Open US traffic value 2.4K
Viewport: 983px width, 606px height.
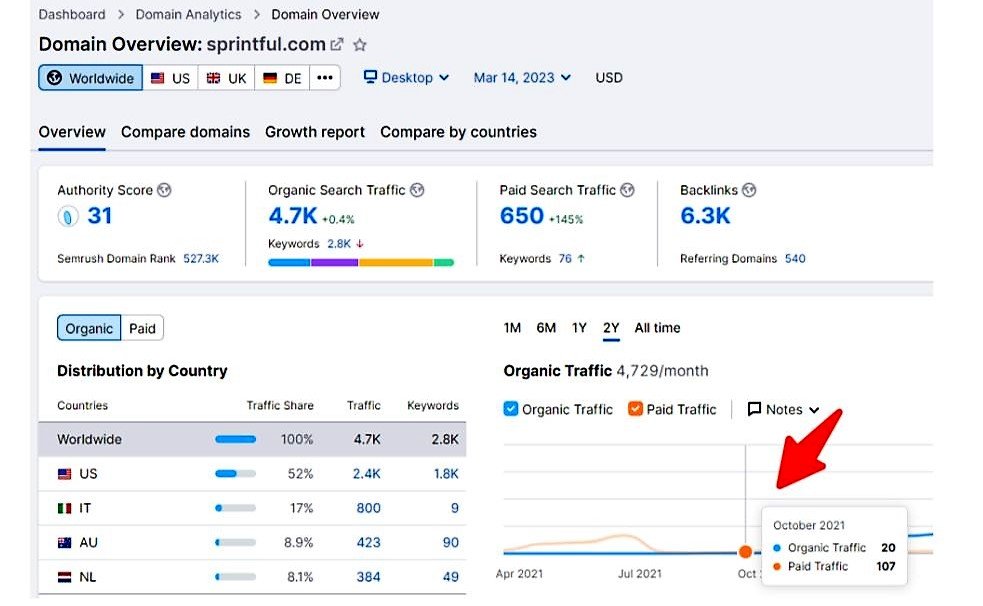point(366,474)
